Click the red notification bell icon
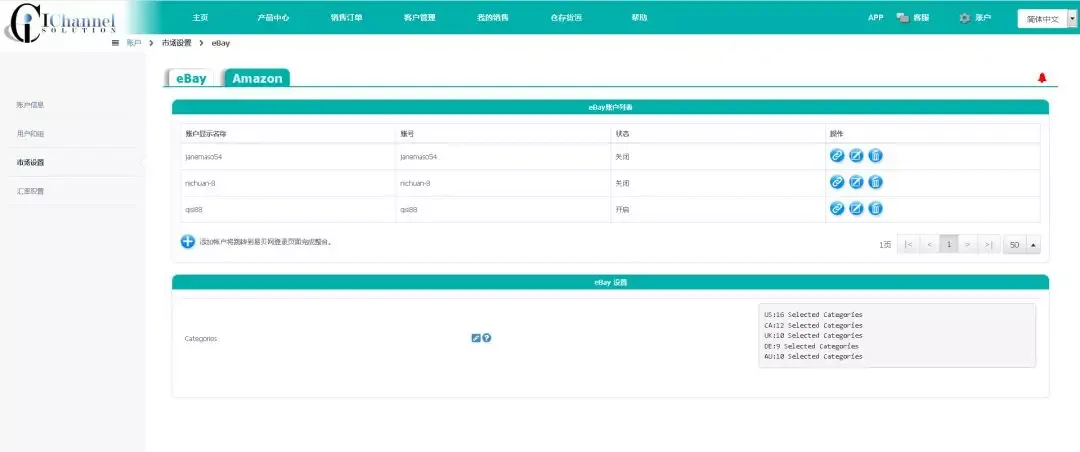1080x452 pixels. point(1042,79)
